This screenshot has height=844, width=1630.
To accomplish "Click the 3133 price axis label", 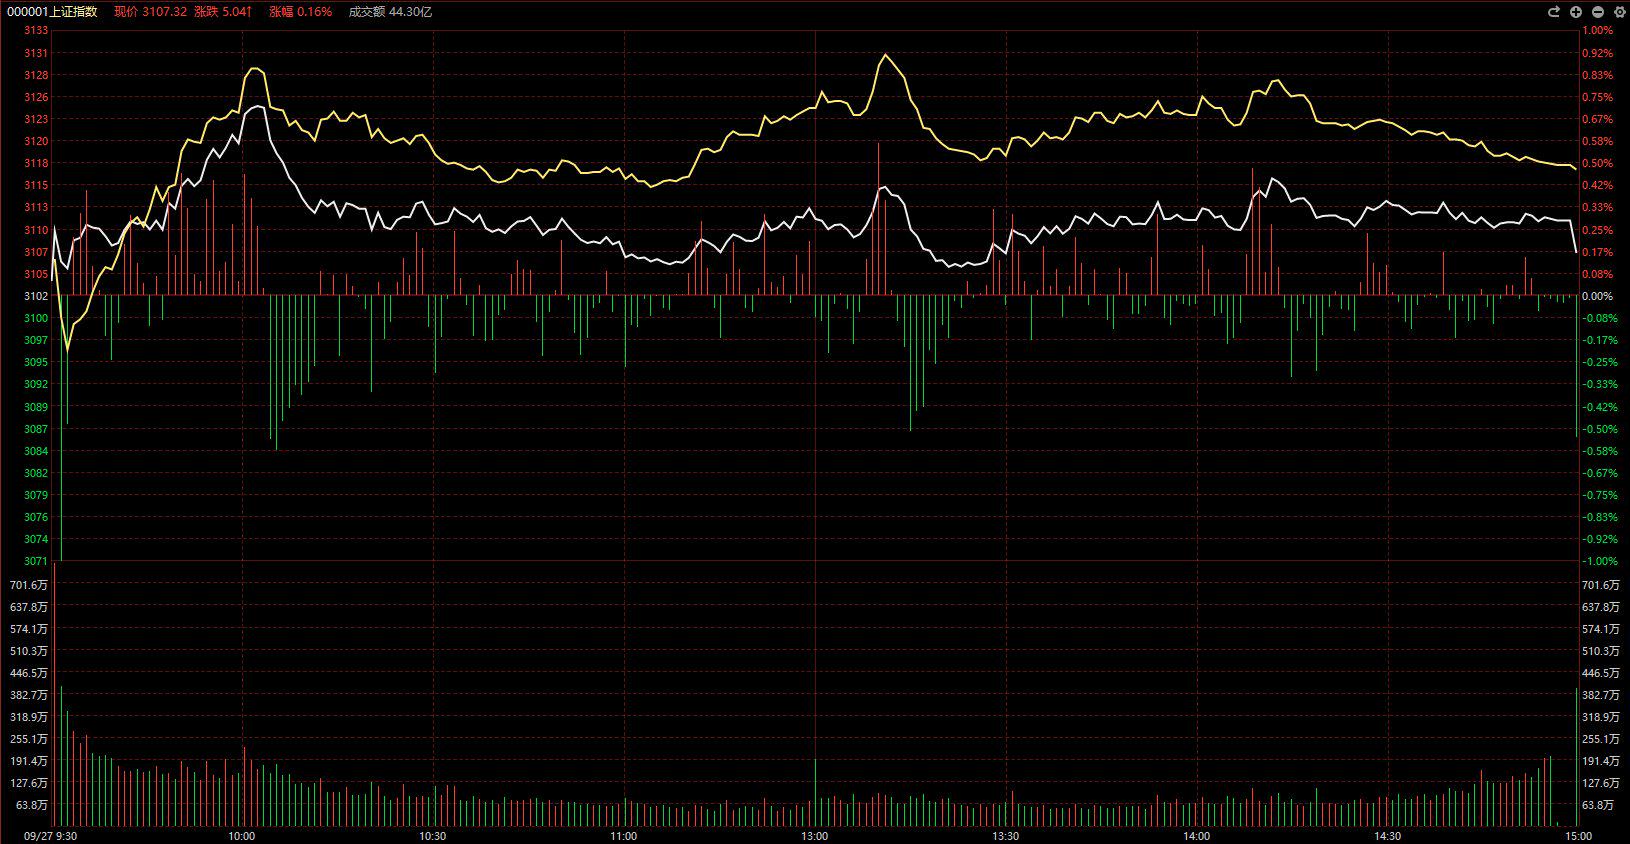I will click(x=36, y=31).
